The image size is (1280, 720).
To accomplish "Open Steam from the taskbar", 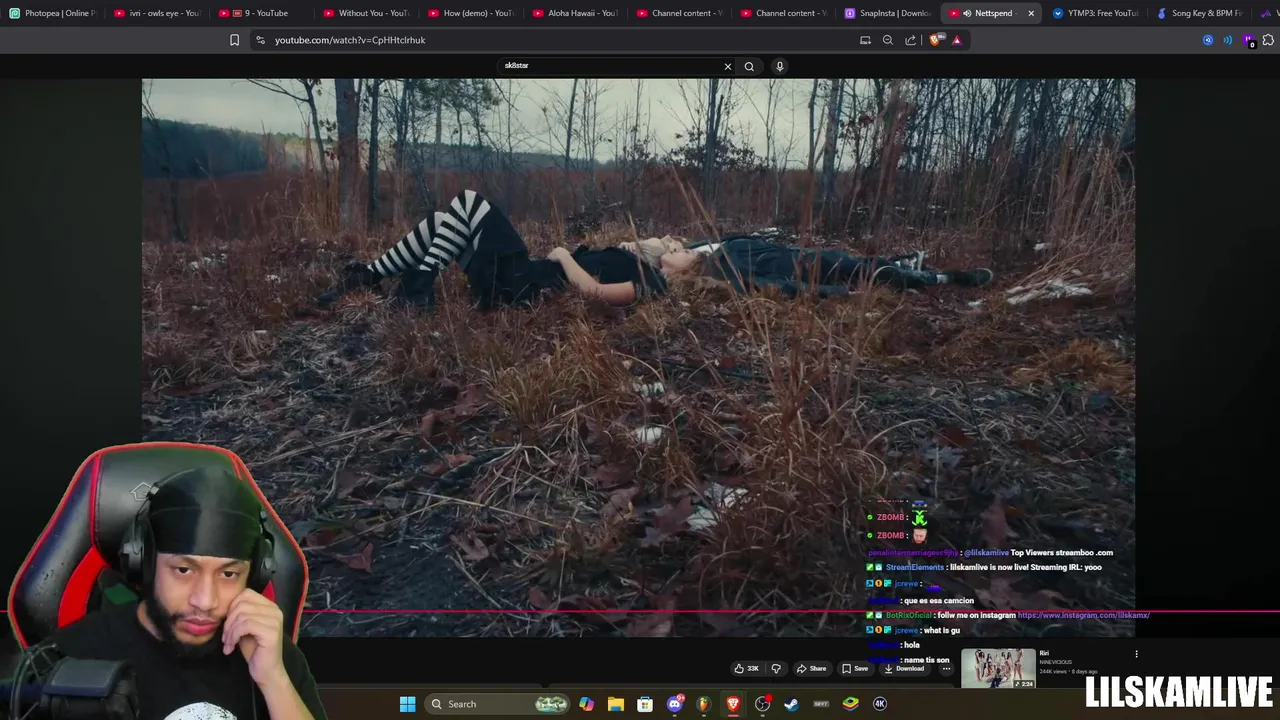I will (791, 704).
